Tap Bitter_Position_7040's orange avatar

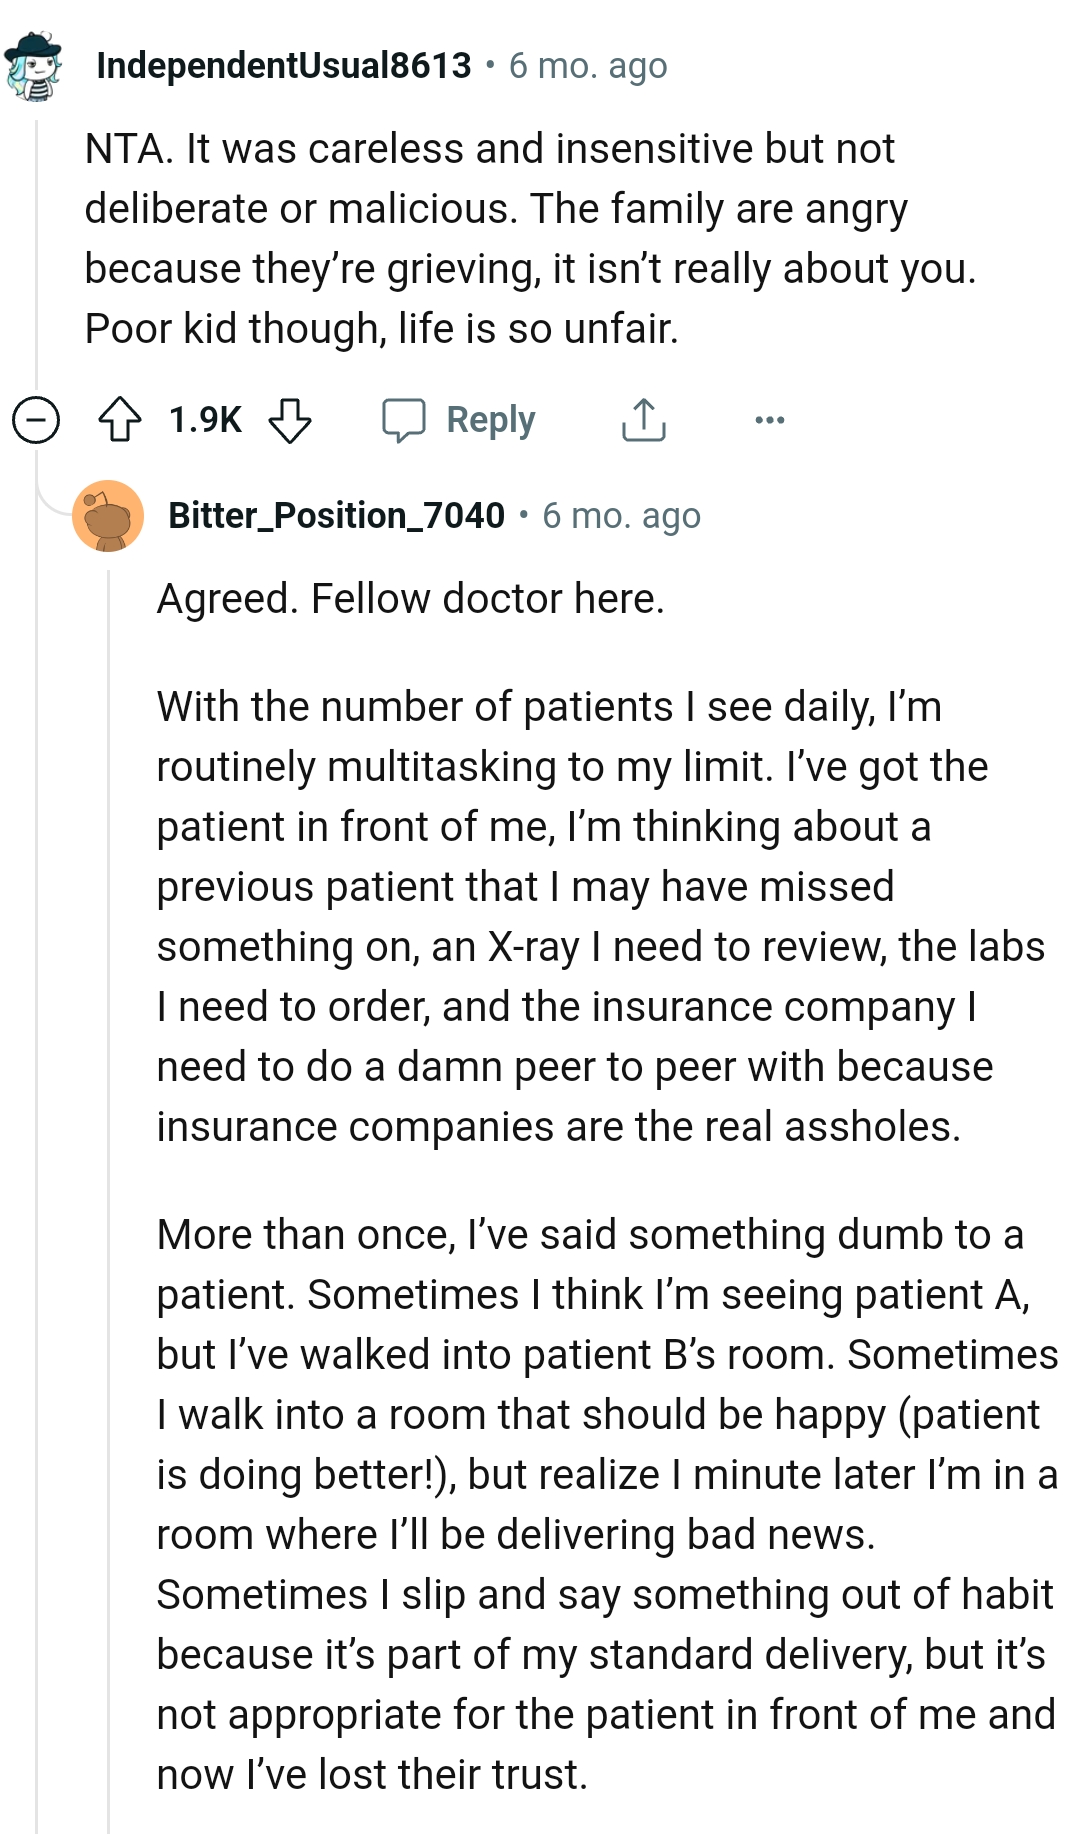(108, 516)
